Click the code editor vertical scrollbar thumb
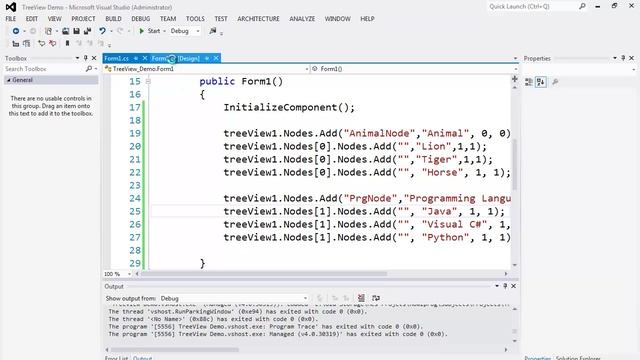 [x=515, y=164]
